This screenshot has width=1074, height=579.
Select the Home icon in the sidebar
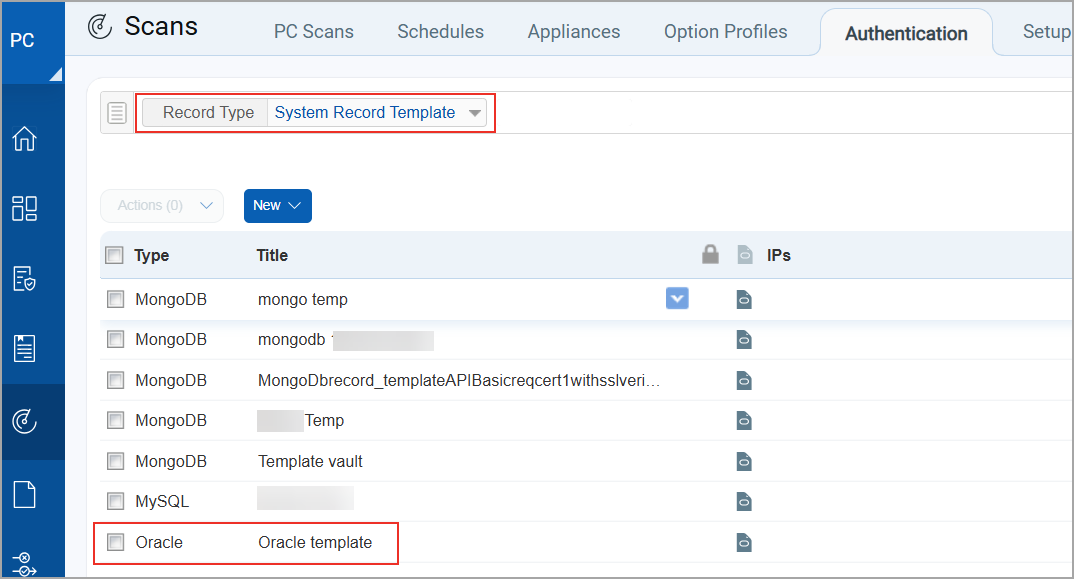tap(33, 138)
